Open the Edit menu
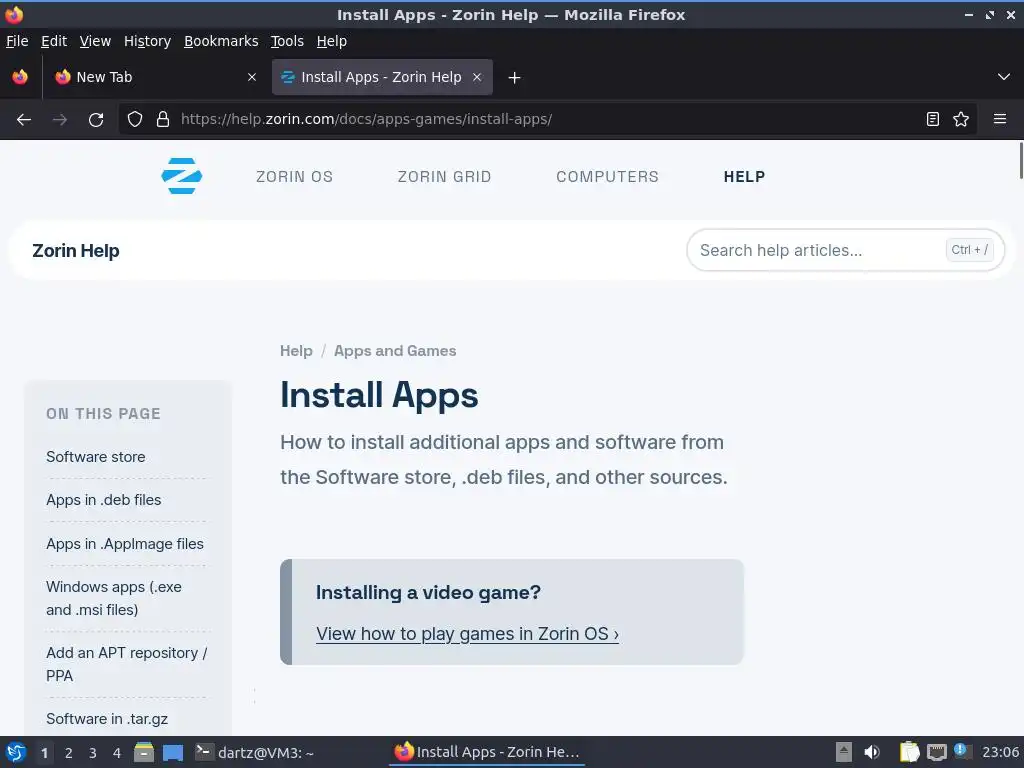Viewport: 1024px width, 768px height. coord(54,41)
